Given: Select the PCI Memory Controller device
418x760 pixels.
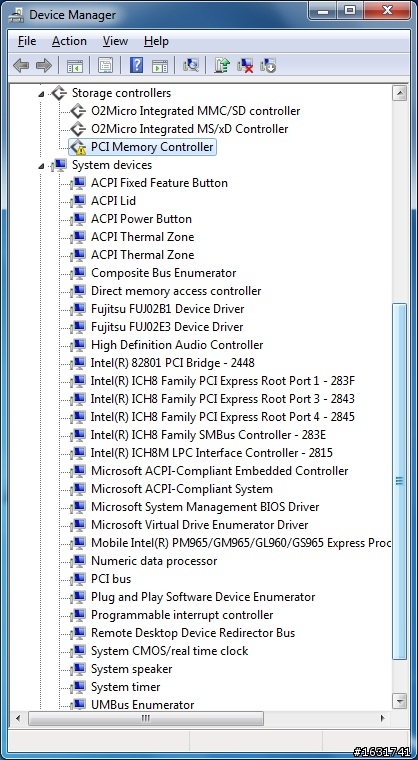Looking at the screenshot, I should pyautogui.click(x=152, y=147).
